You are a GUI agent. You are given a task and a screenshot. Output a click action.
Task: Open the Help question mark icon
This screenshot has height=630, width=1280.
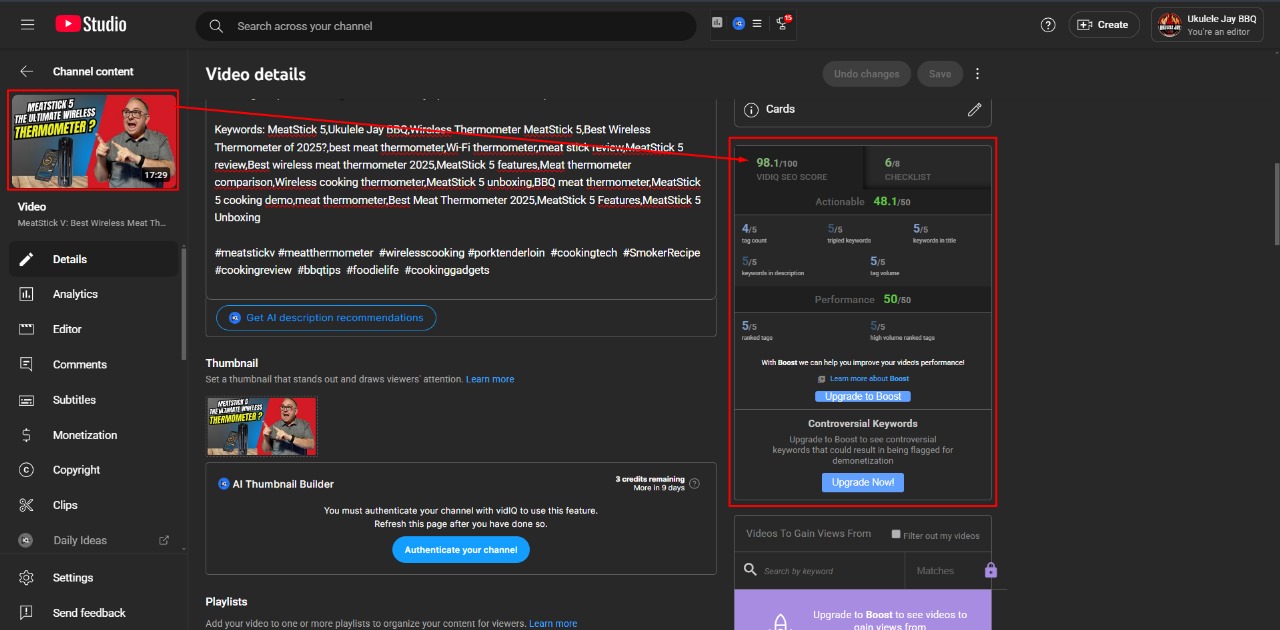tap(1048, 25)
